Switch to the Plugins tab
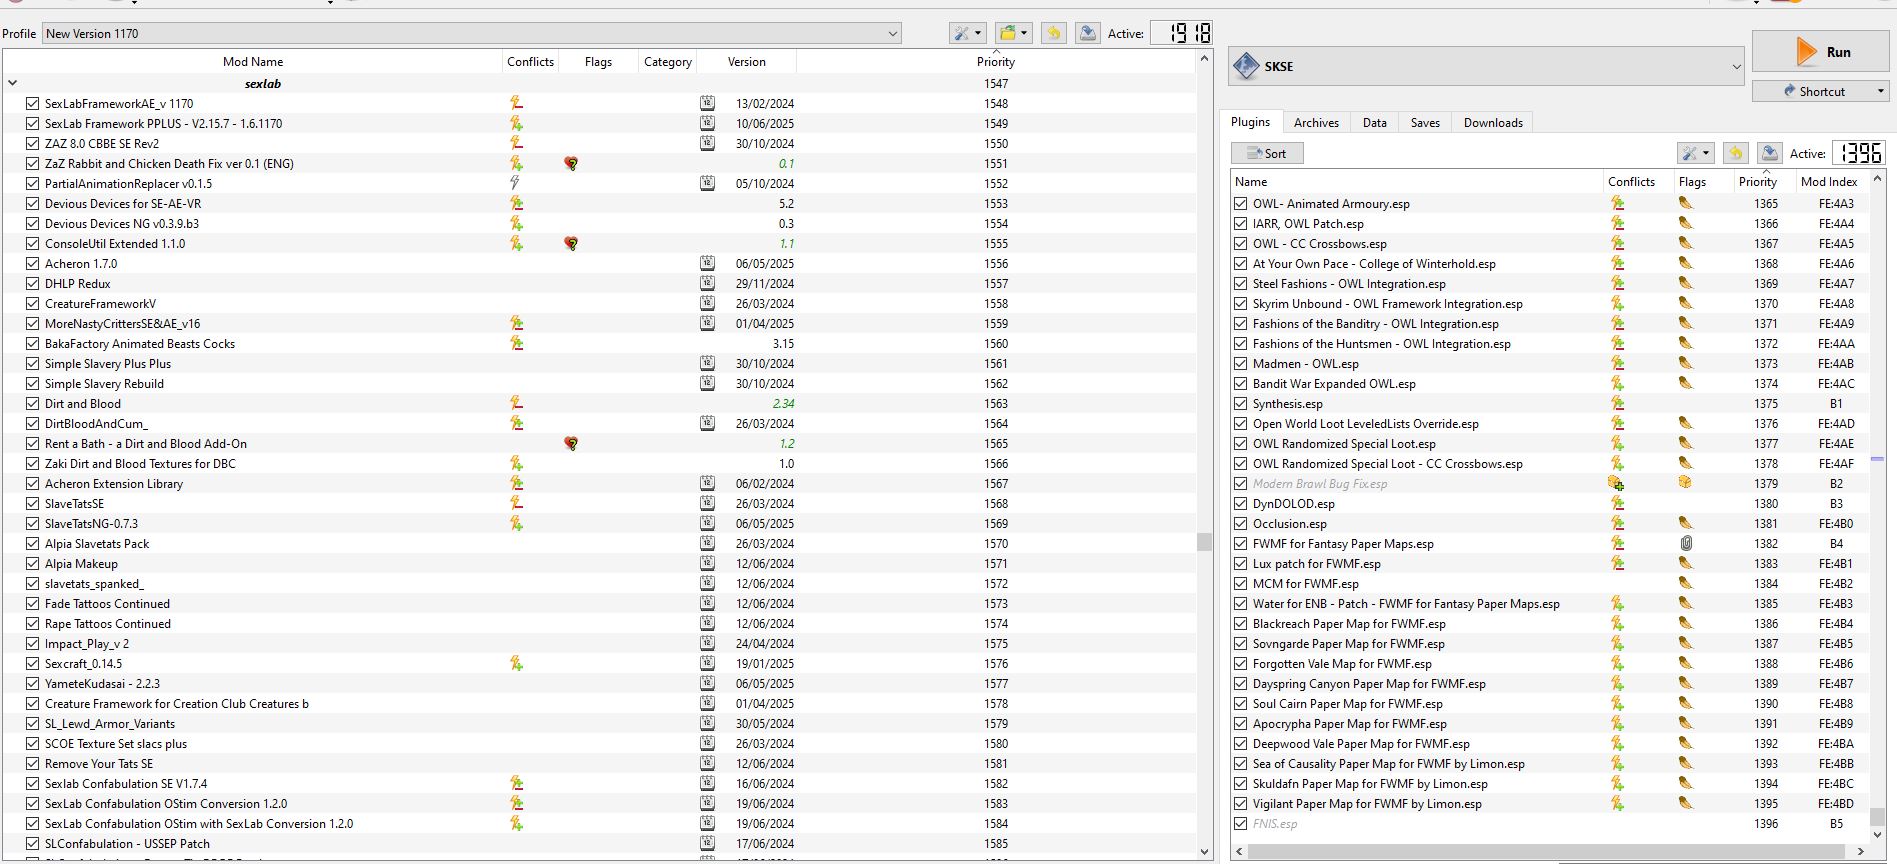 pyautogui.click(x=1250, y=122)
